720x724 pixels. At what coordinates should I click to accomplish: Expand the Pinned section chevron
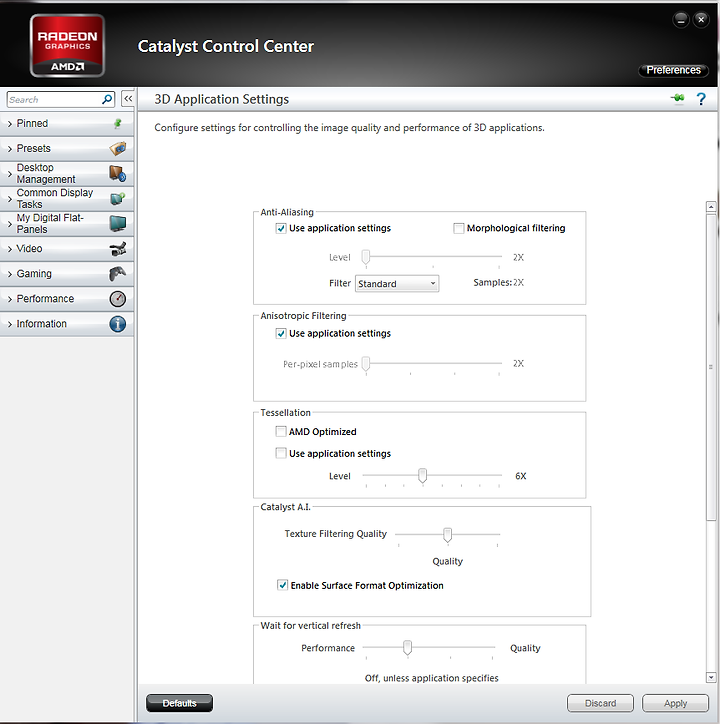[x=10, y=124]
